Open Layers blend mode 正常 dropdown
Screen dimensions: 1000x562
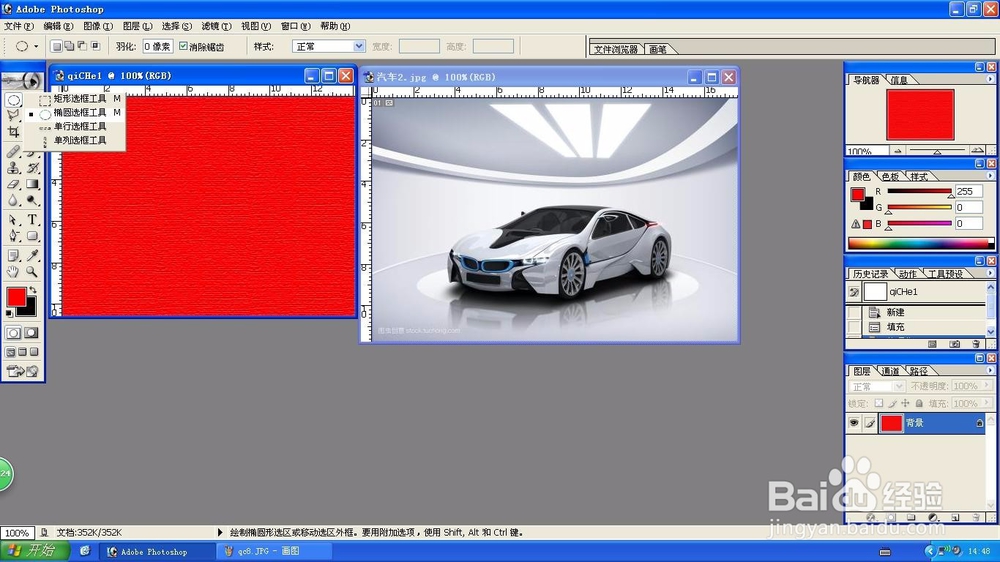899,387
